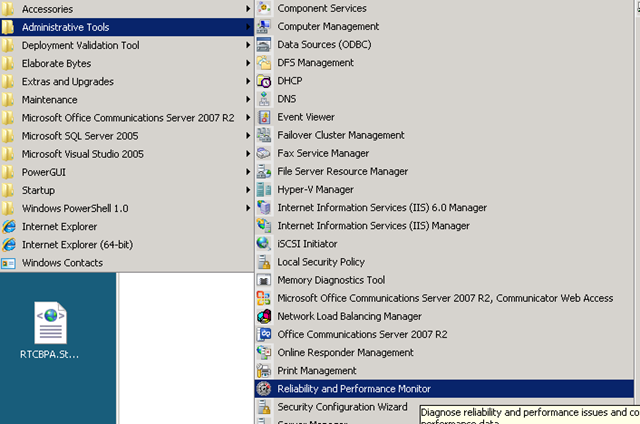Screen dimensions: 640x424
Task: Open Print Management menu entry
Action: 444,371
